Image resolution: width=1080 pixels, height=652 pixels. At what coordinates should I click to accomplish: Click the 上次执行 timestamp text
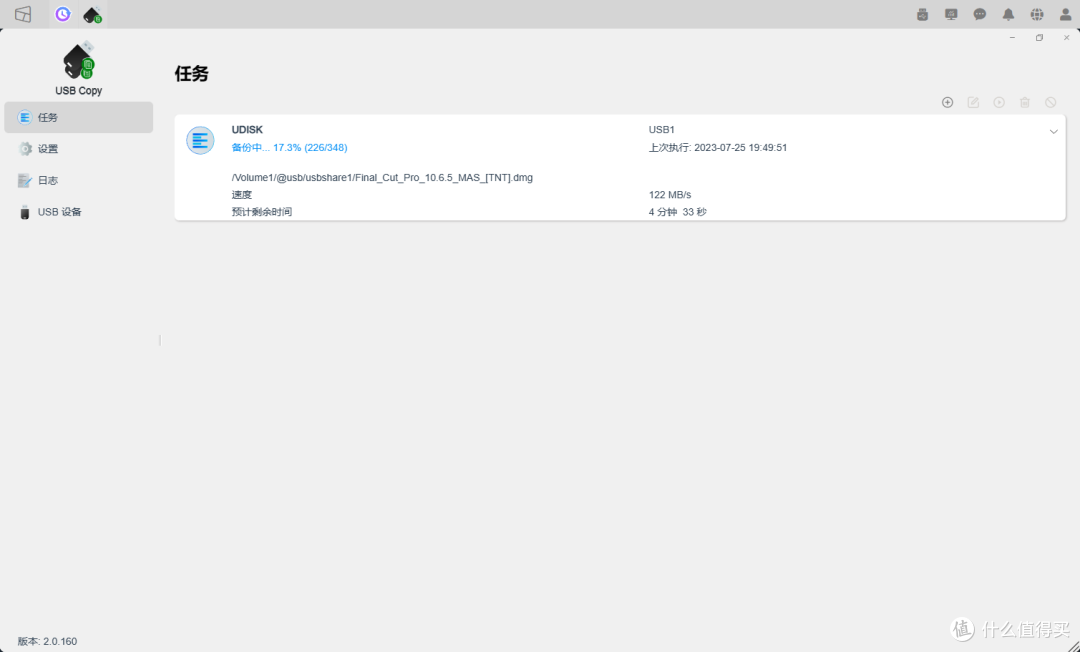[x=718, y=147]
